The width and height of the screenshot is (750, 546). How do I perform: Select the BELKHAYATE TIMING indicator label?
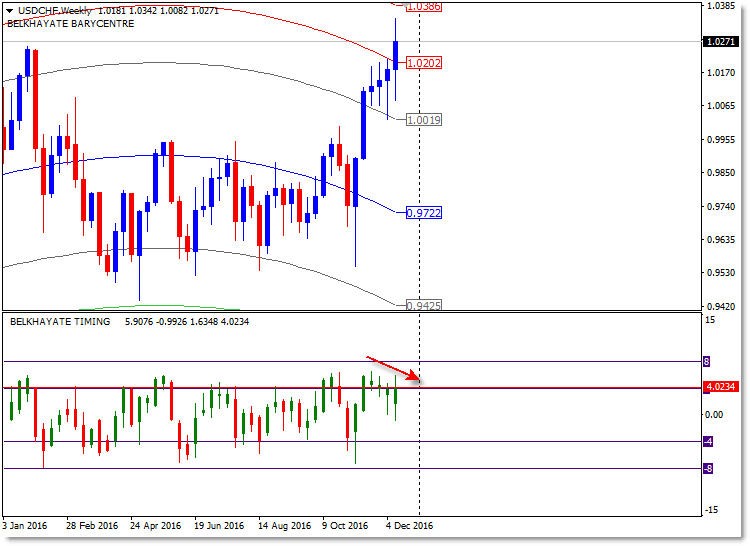coord(60,322)
